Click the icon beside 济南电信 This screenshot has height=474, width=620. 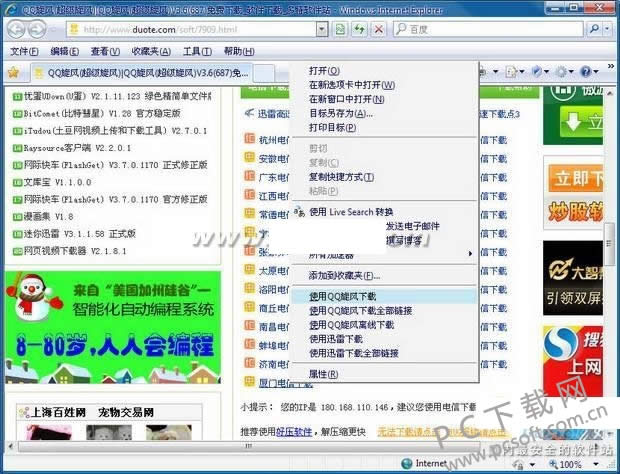tap(250, 363)
